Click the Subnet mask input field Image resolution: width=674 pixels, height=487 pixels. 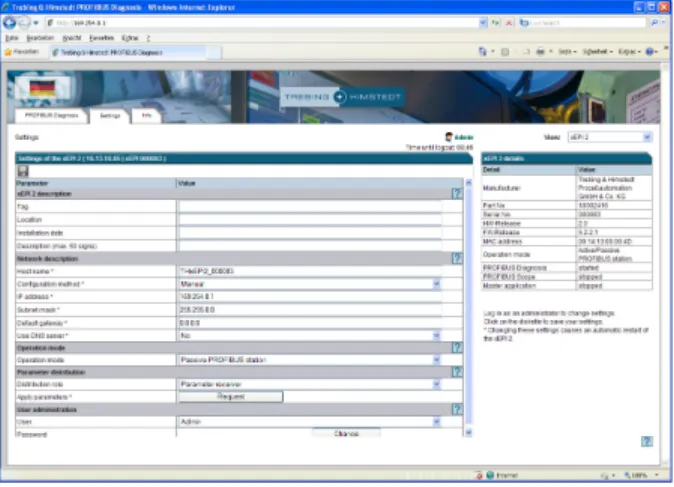(x=310, y=309)
